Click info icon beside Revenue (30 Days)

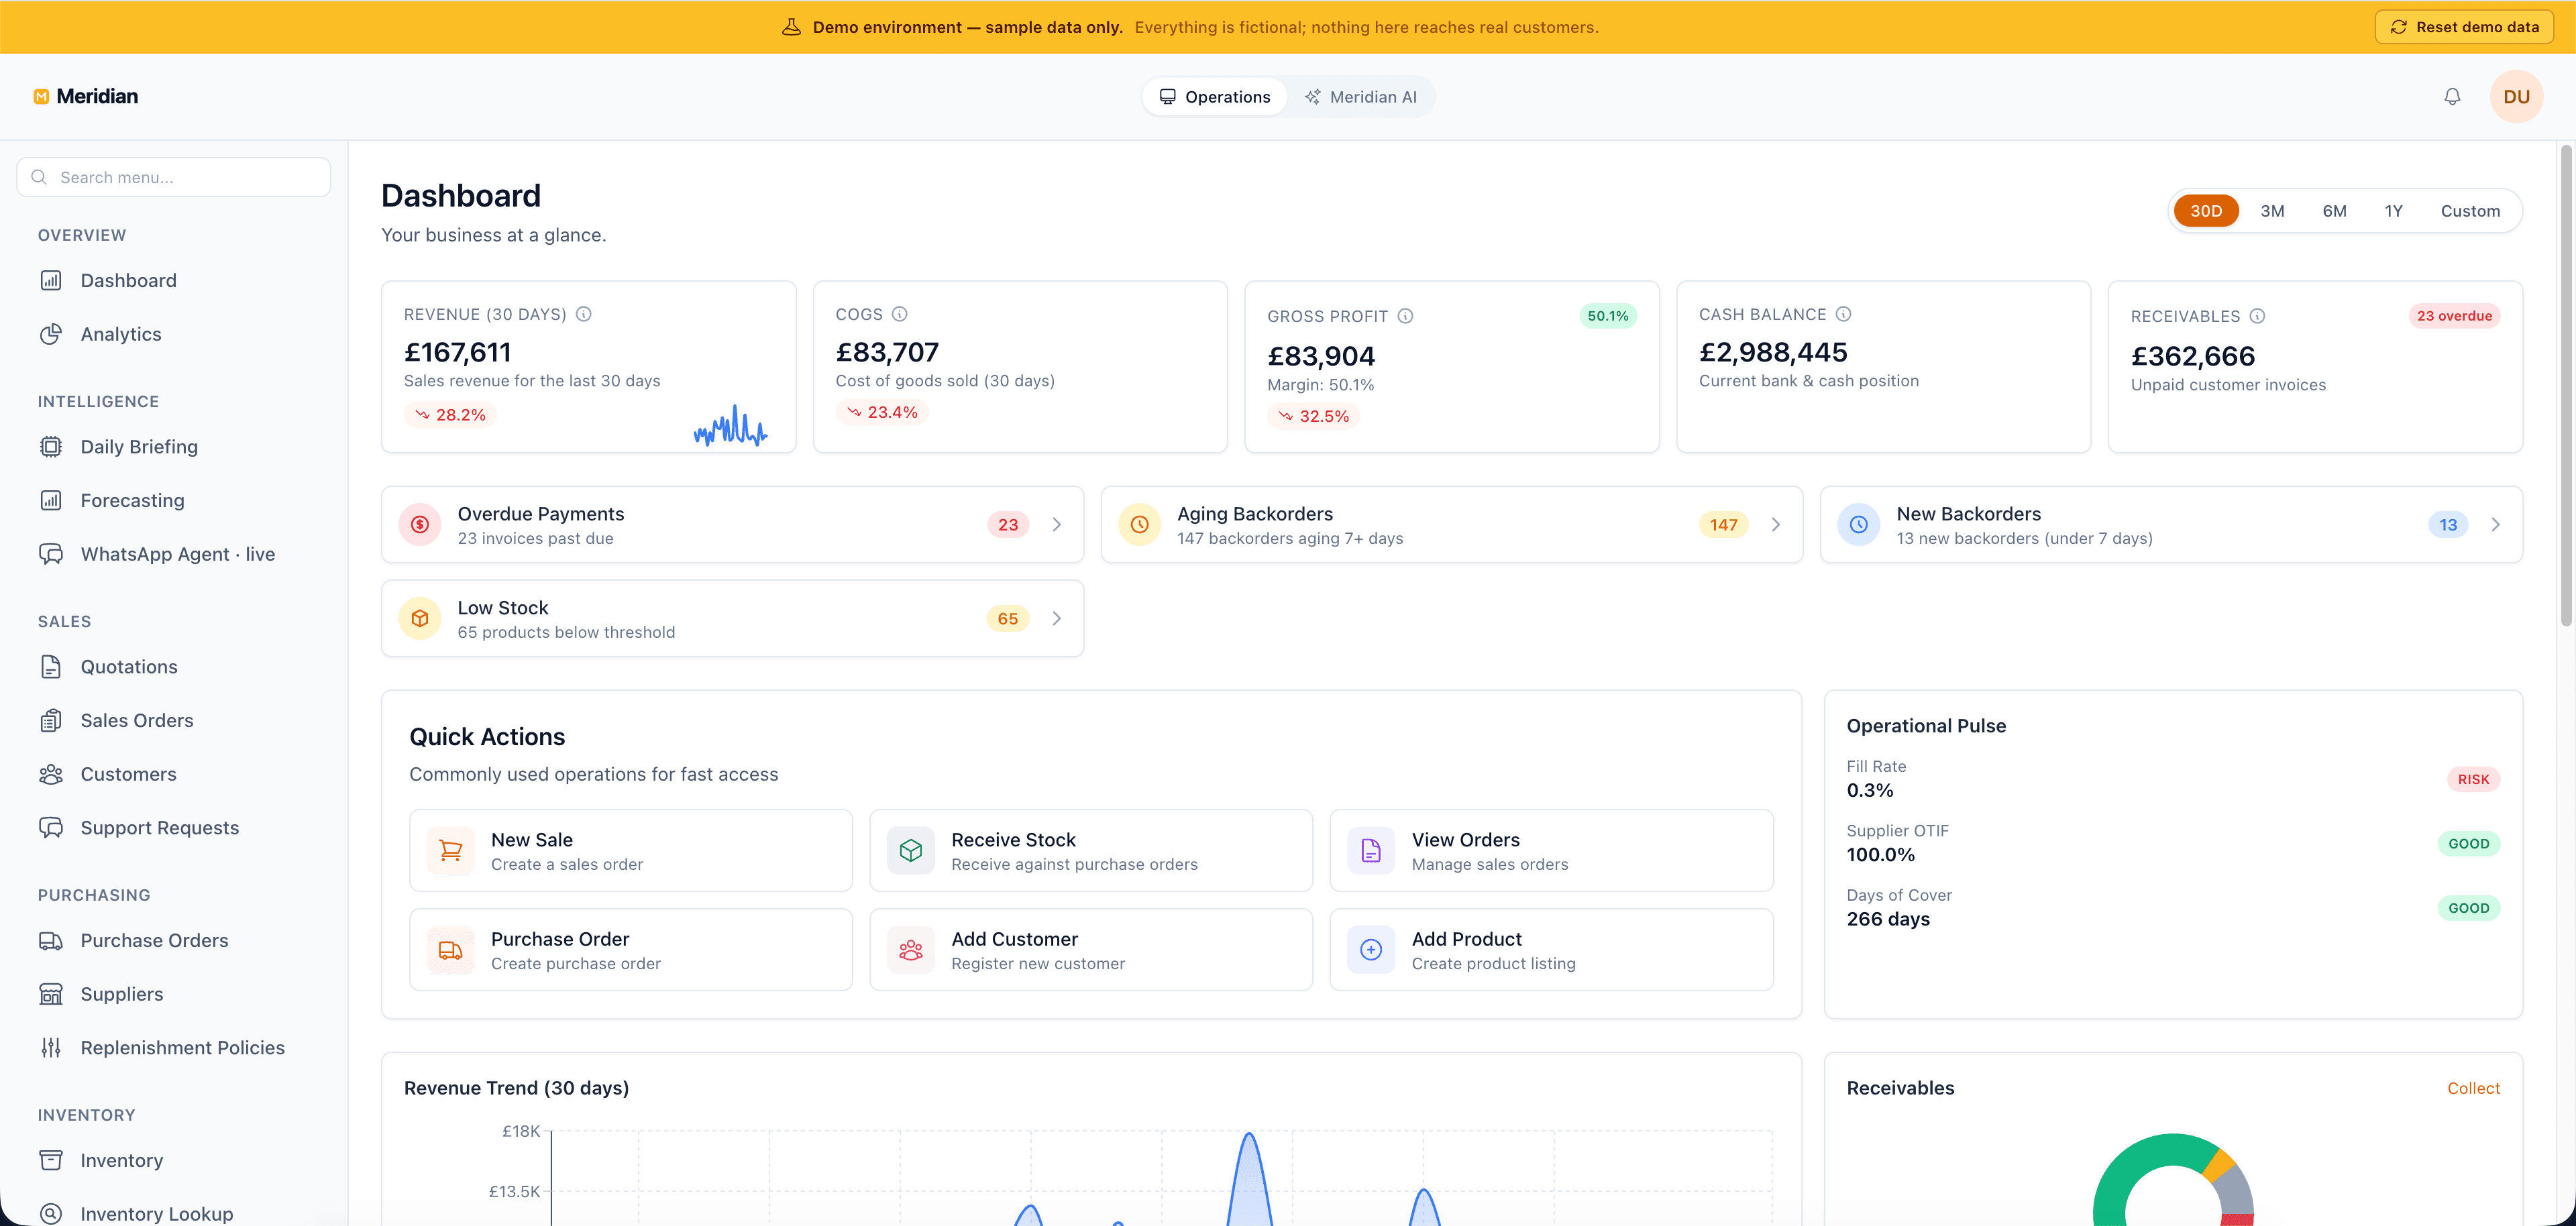click(x=584, y=314)
